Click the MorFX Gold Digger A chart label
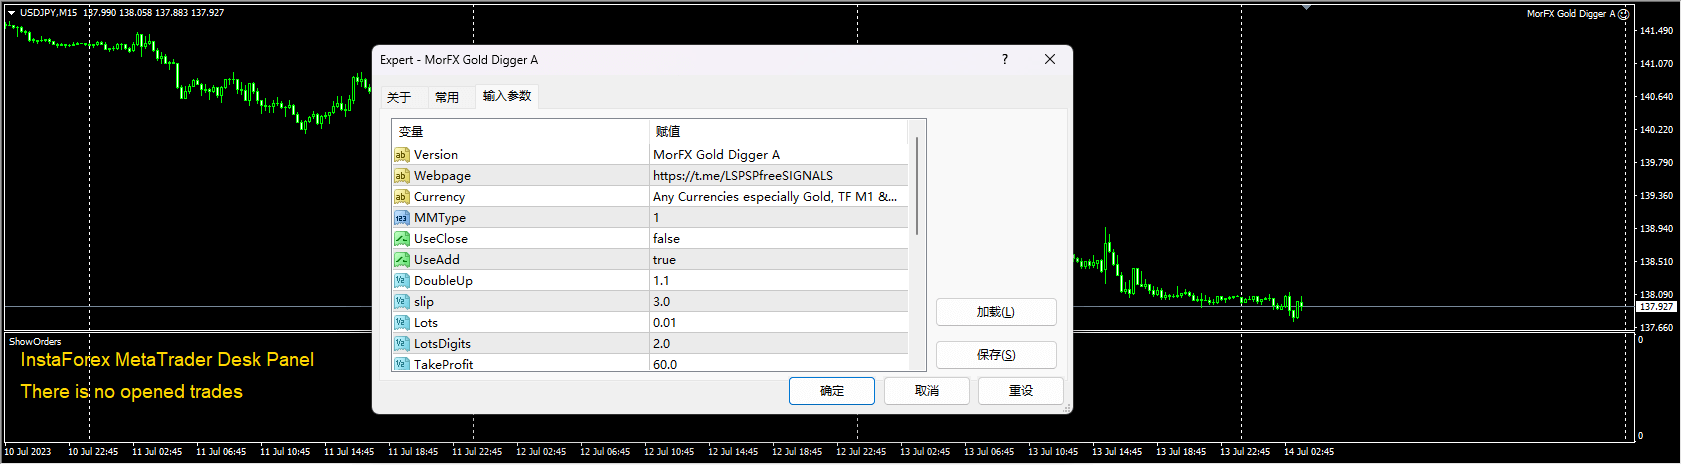Image resolution: width=1682 pixels, height=465 pixels. coord(1571,14)
